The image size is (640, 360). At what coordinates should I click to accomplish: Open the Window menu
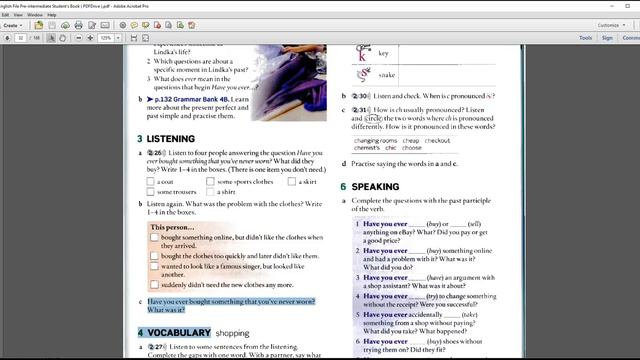[35, 15]
